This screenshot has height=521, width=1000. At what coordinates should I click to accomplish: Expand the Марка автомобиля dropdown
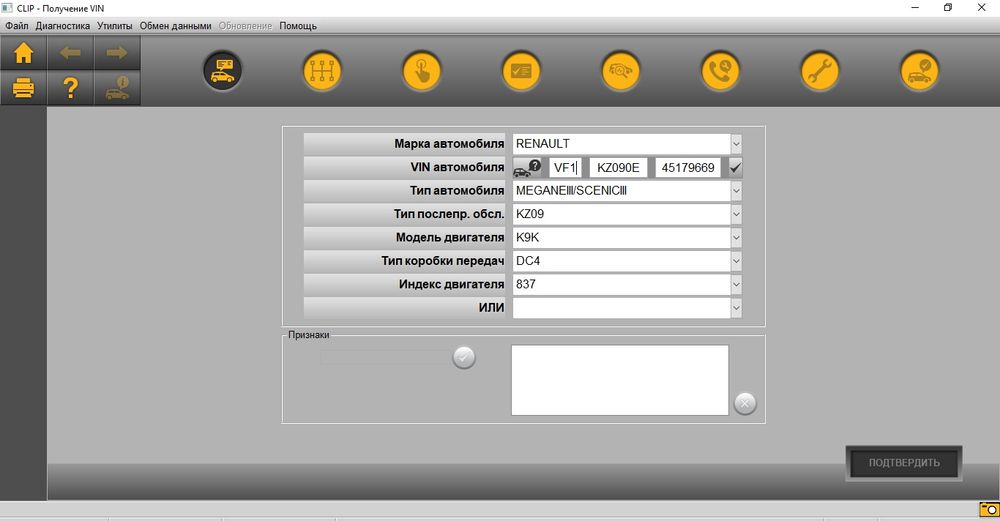tap(736, 144)
